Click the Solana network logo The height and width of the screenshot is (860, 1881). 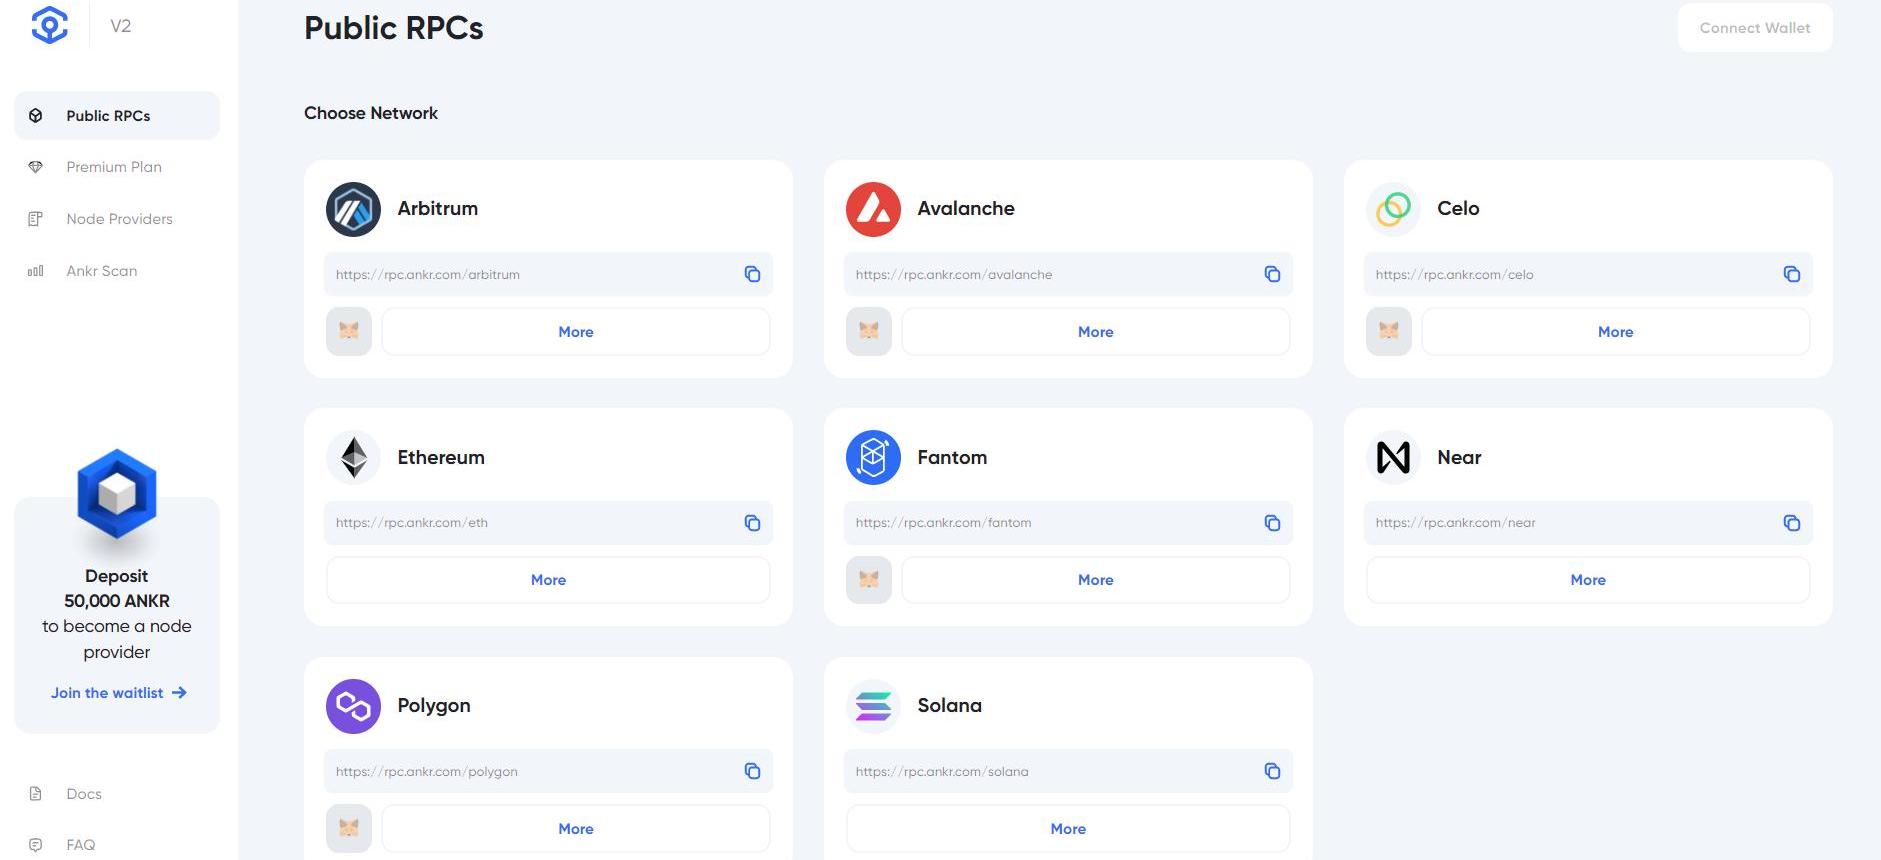tap(873, 706)
